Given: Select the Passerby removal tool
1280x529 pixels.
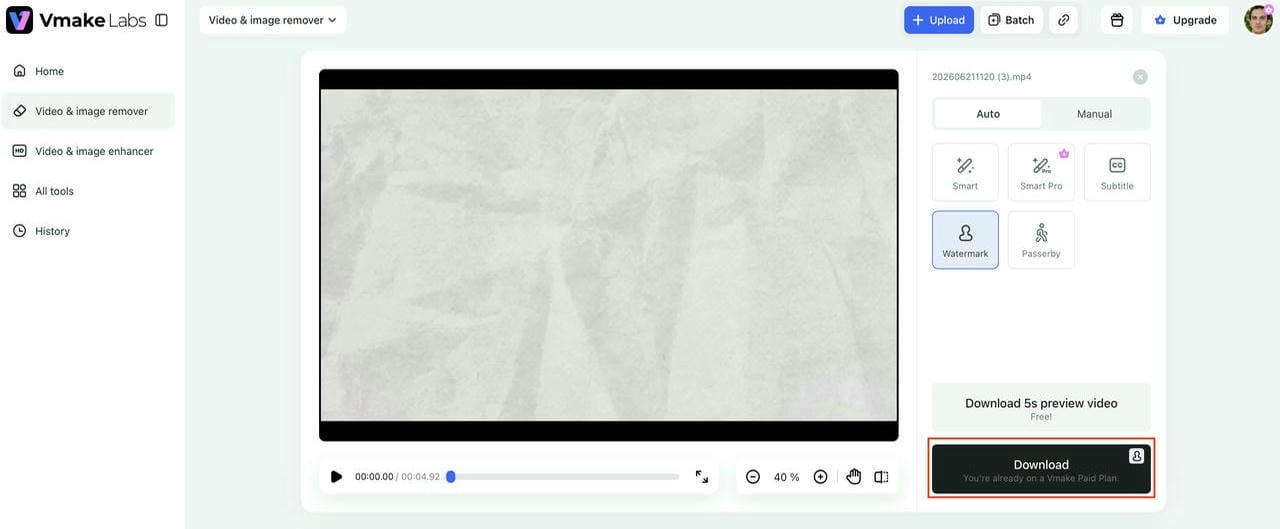Looking at the screenshot, I should (1041, 240).
